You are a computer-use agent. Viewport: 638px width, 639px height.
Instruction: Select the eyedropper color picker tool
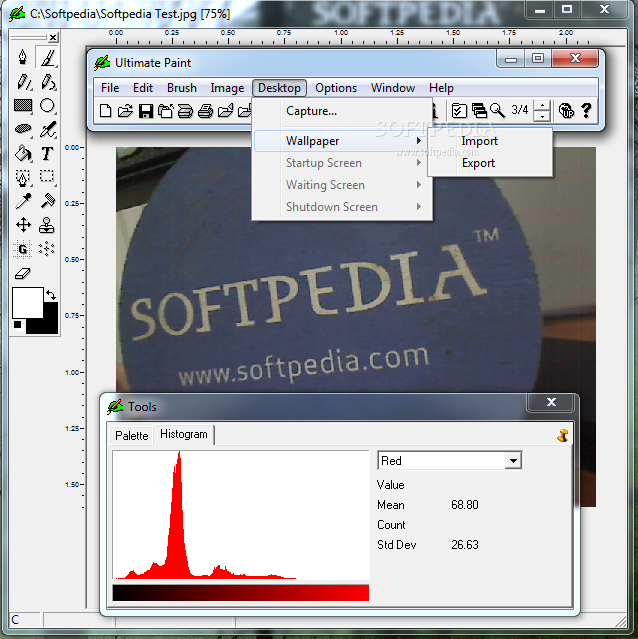coord(23,201)
